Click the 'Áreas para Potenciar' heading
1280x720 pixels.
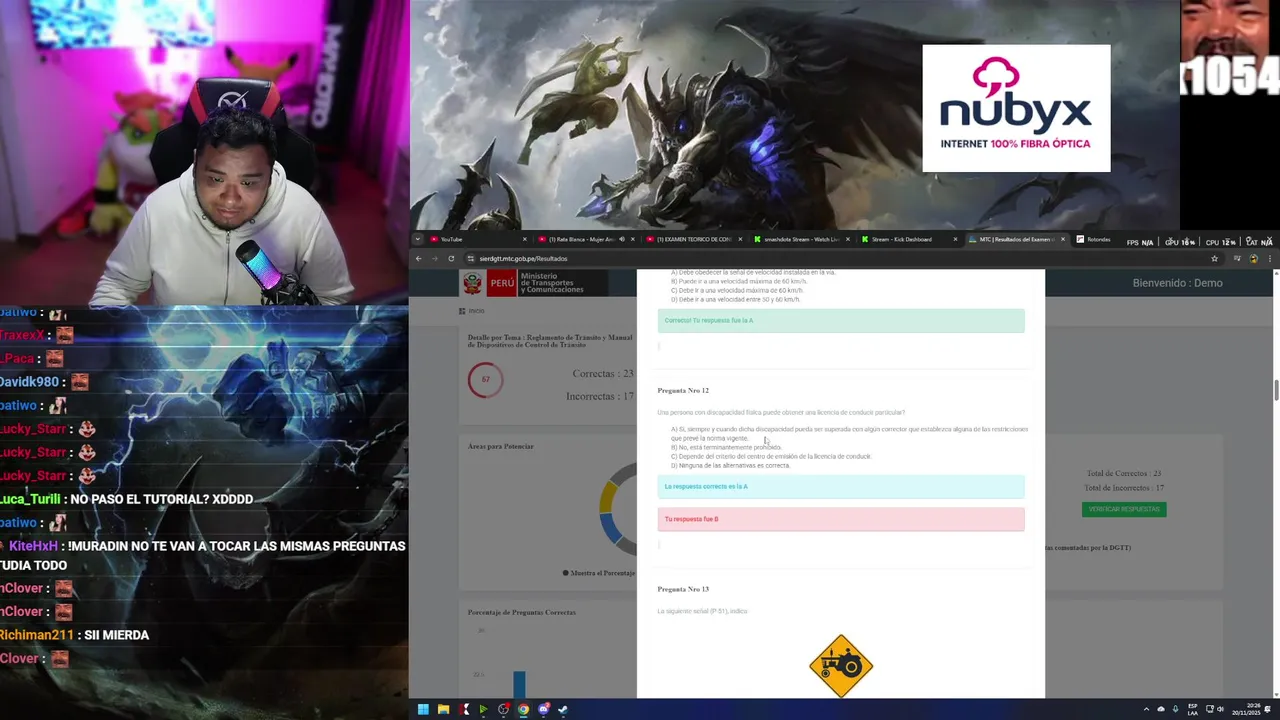pyautogui.click(x=501, y=446)
